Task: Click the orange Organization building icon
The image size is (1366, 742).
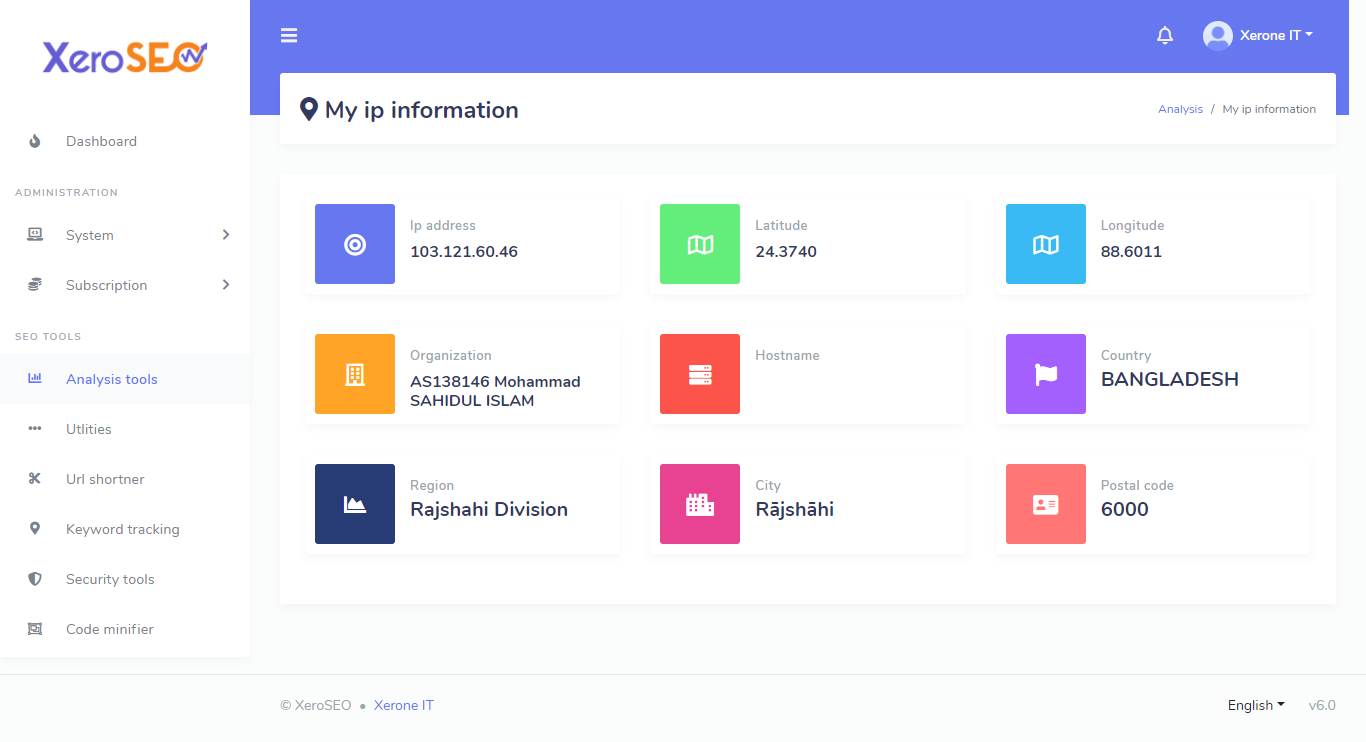Action: [x=355, y=374]
